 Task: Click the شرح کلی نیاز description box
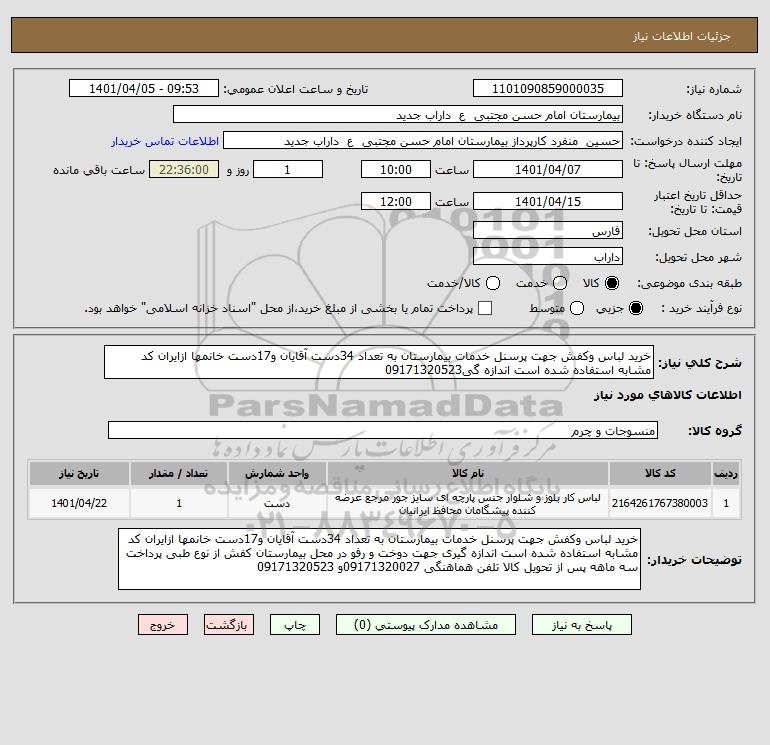[379, 362]
